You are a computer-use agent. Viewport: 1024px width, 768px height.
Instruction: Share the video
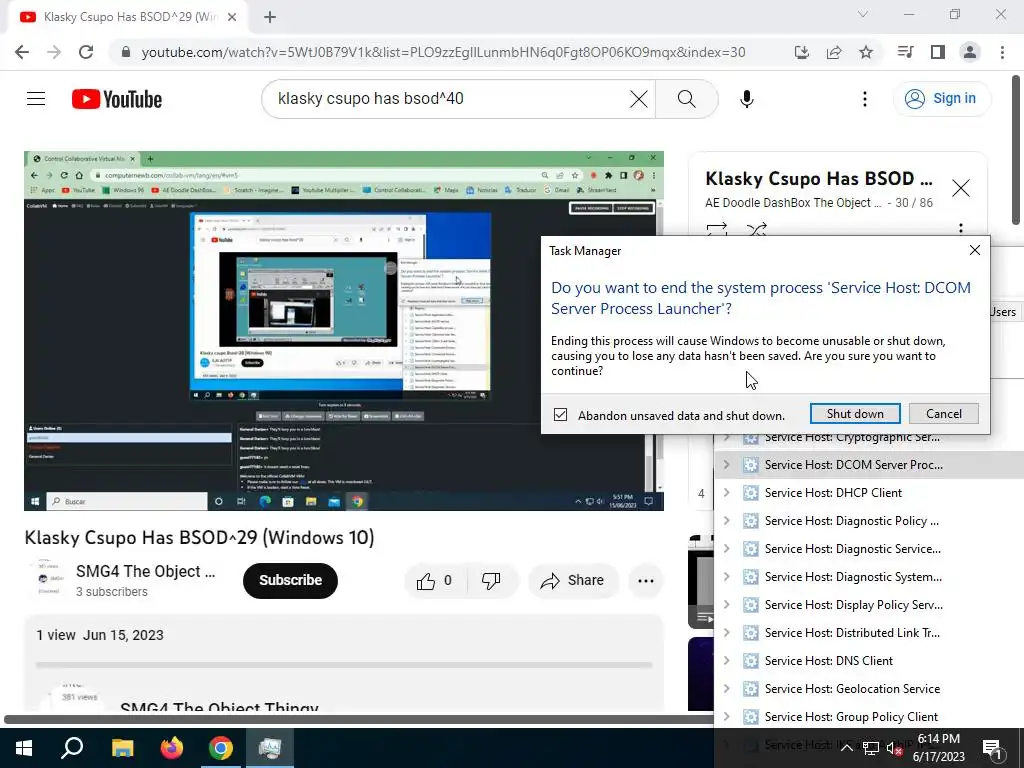(x=573, y=581)
